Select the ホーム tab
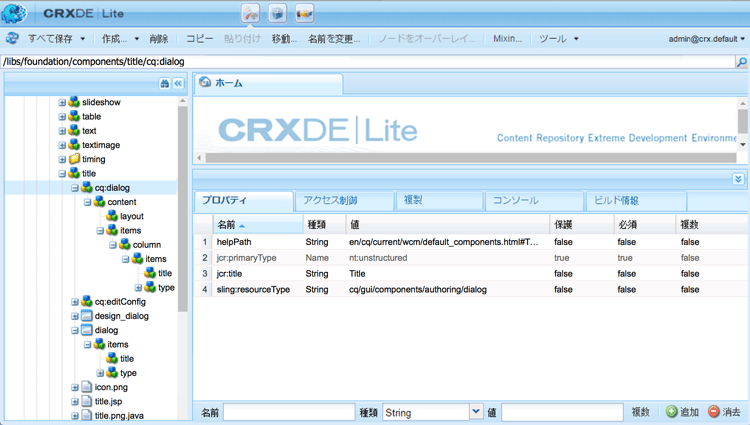Image resolution: width=750 pixels, height=425 pixels. pyautogui.click(x=269, y=83)
